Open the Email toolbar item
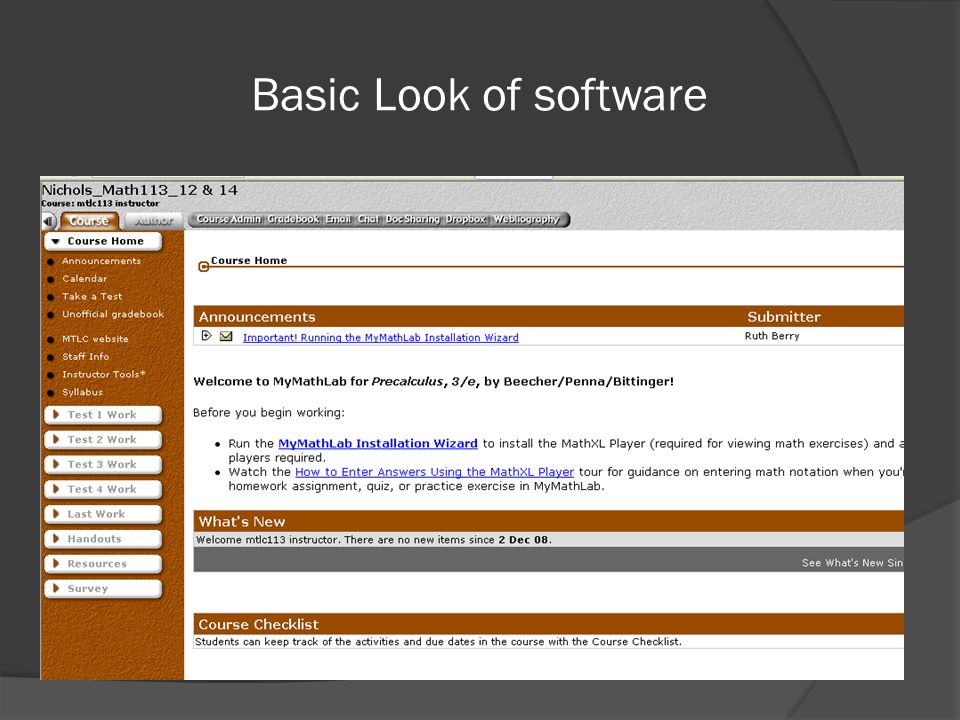 pos(338,219)
